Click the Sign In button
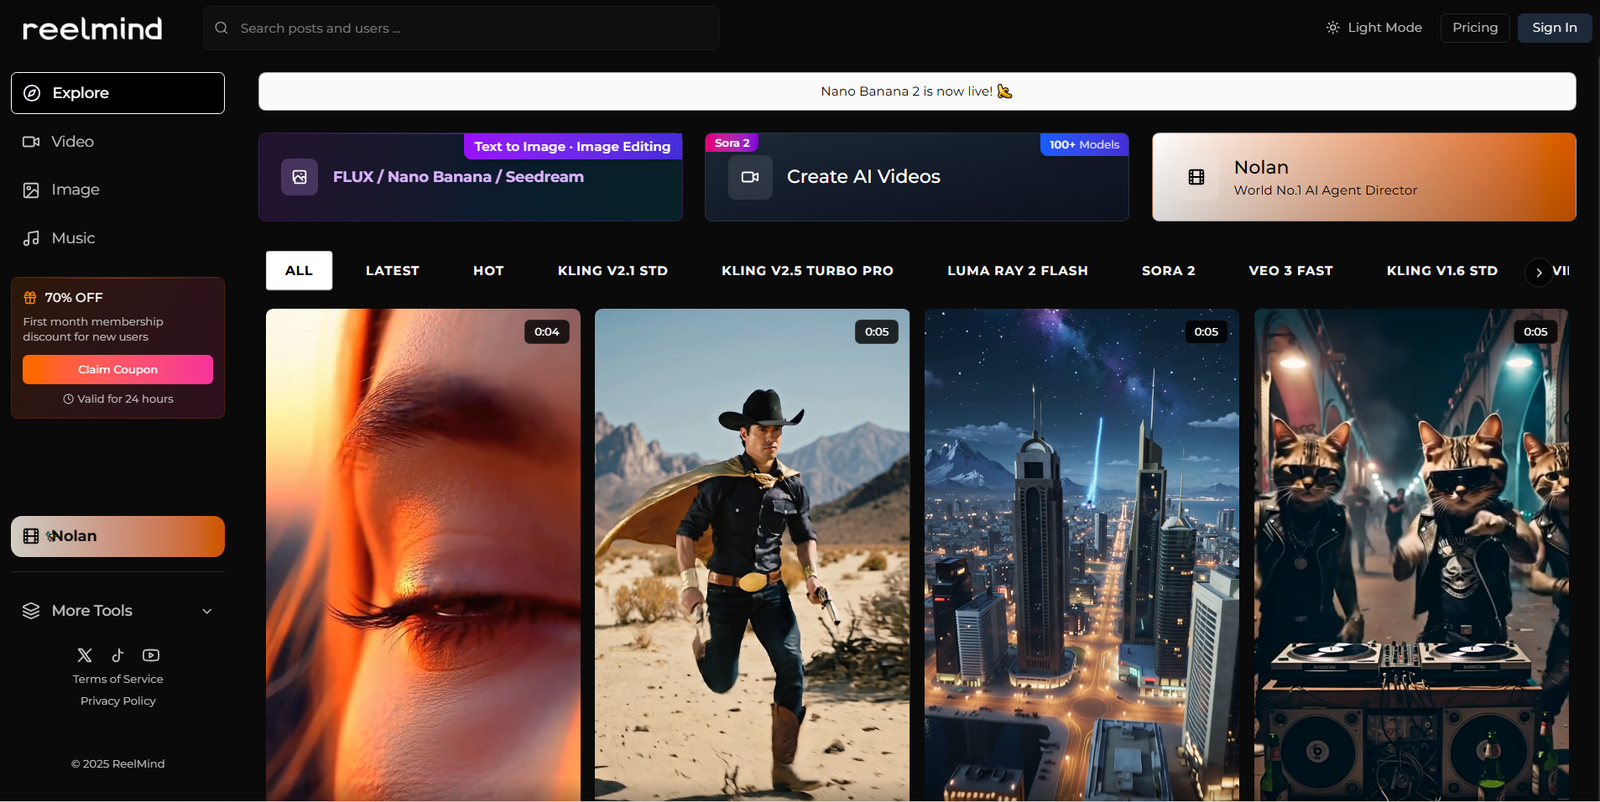This screenshot has width=1600, height=802. pos(1554,28)
